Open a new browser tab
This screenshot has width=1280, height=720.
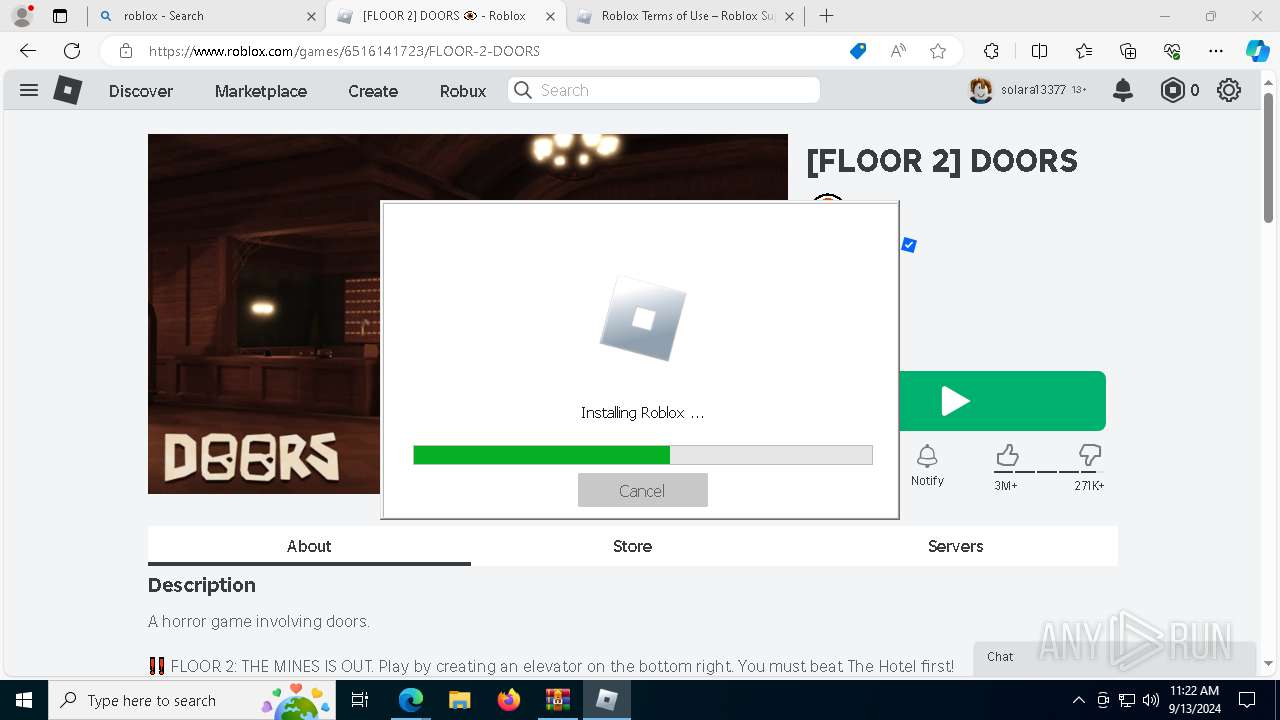826,16
